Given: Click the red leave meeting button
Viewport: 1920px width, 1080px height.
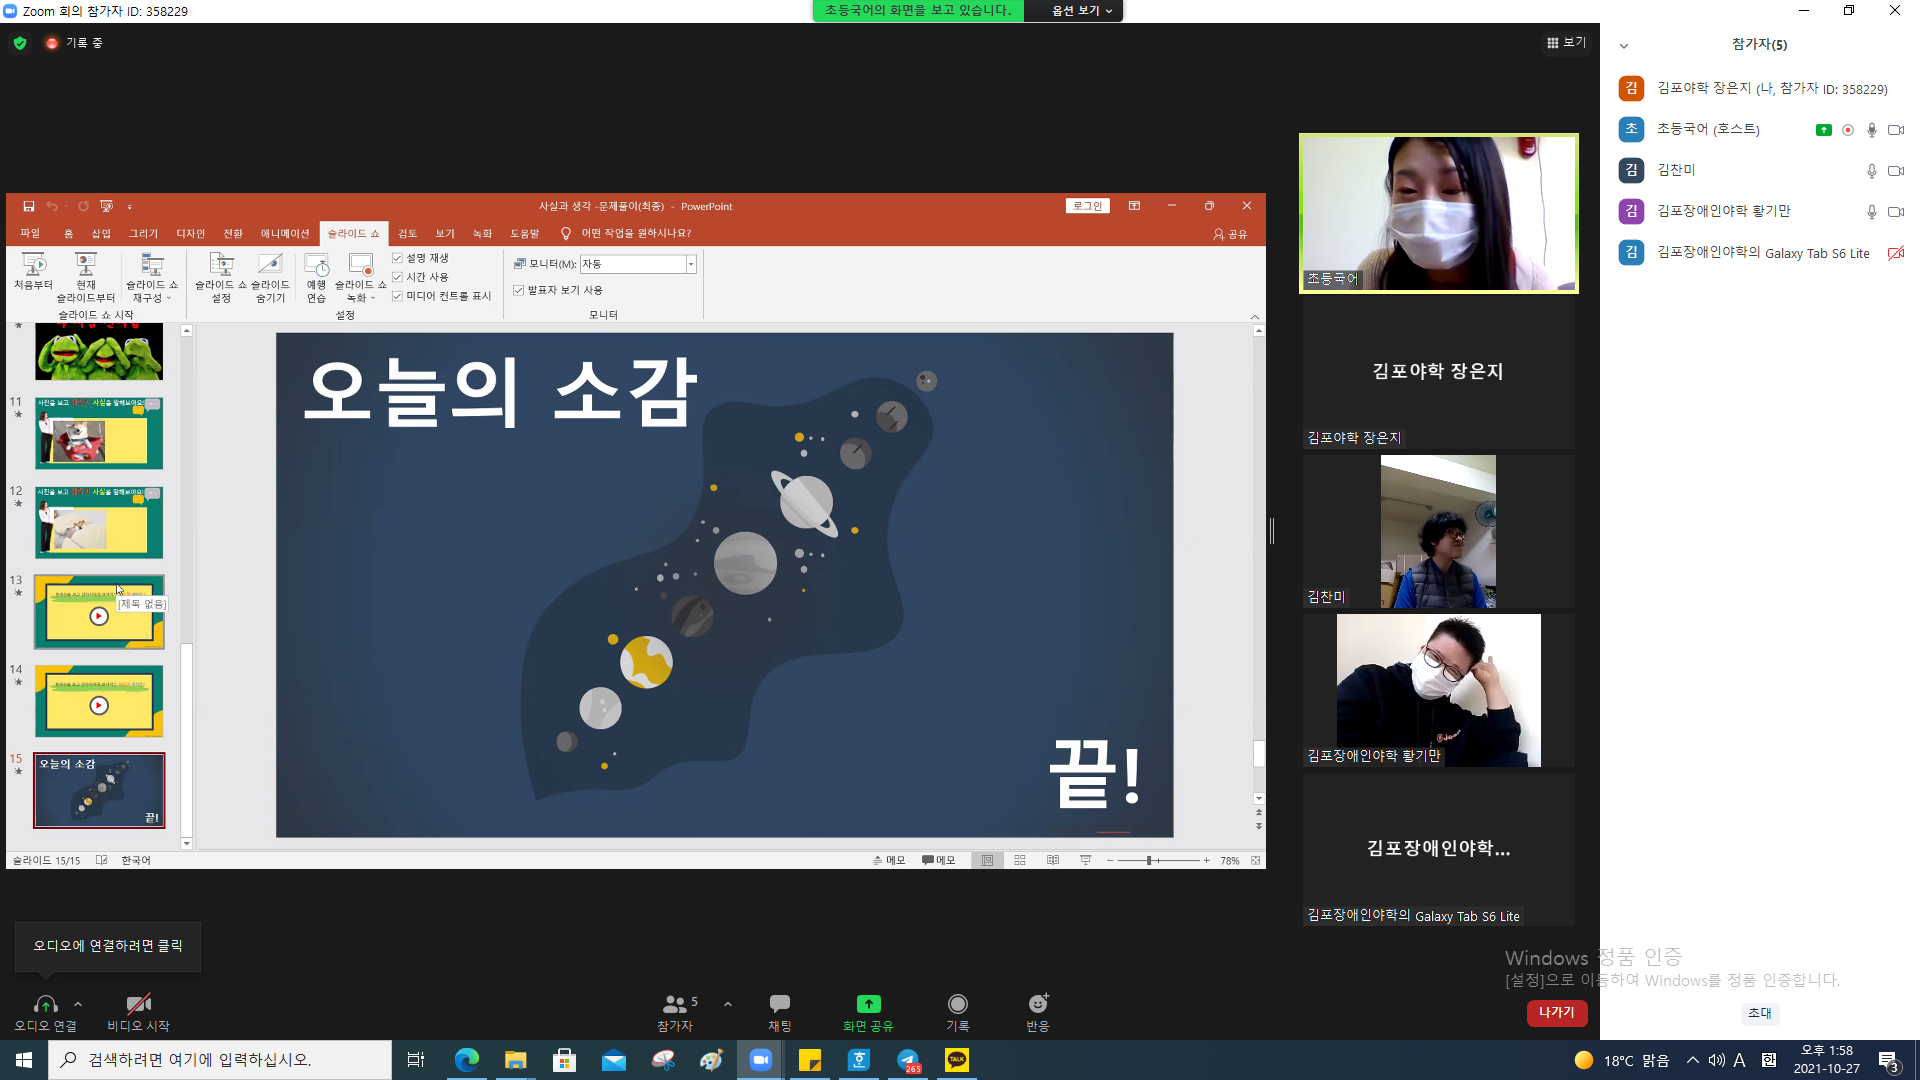Looking at the screenshot, I should click(x=1557, y=1013).
